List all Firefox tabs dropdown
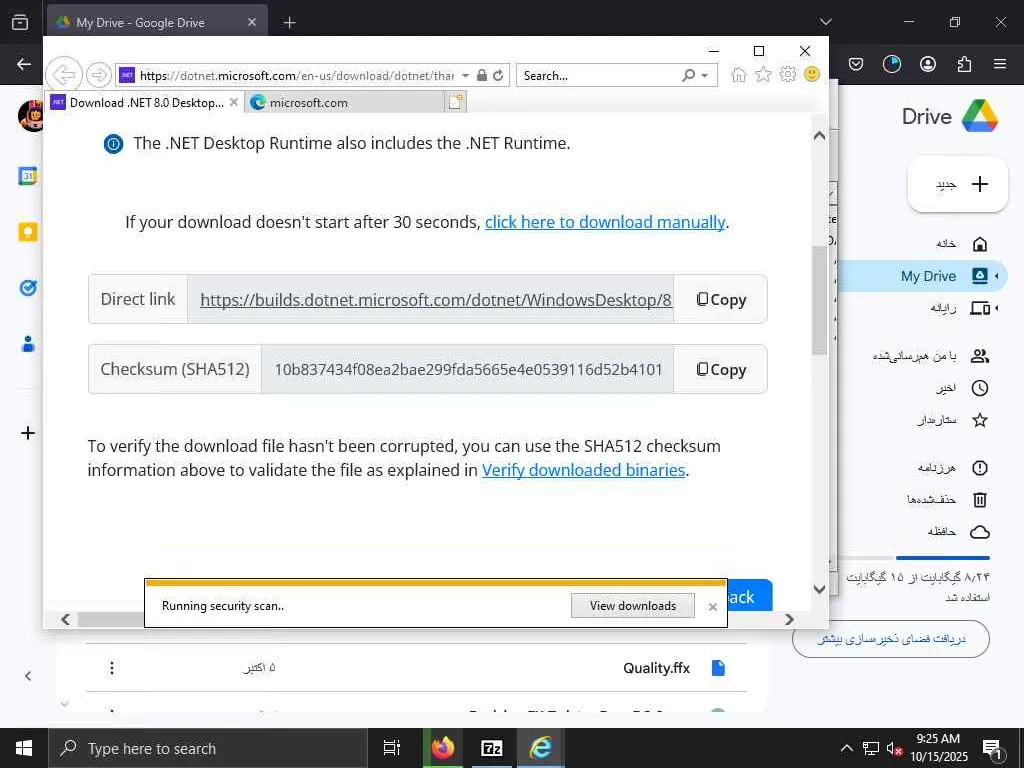 pyautogui.click(x=825, y=22)
